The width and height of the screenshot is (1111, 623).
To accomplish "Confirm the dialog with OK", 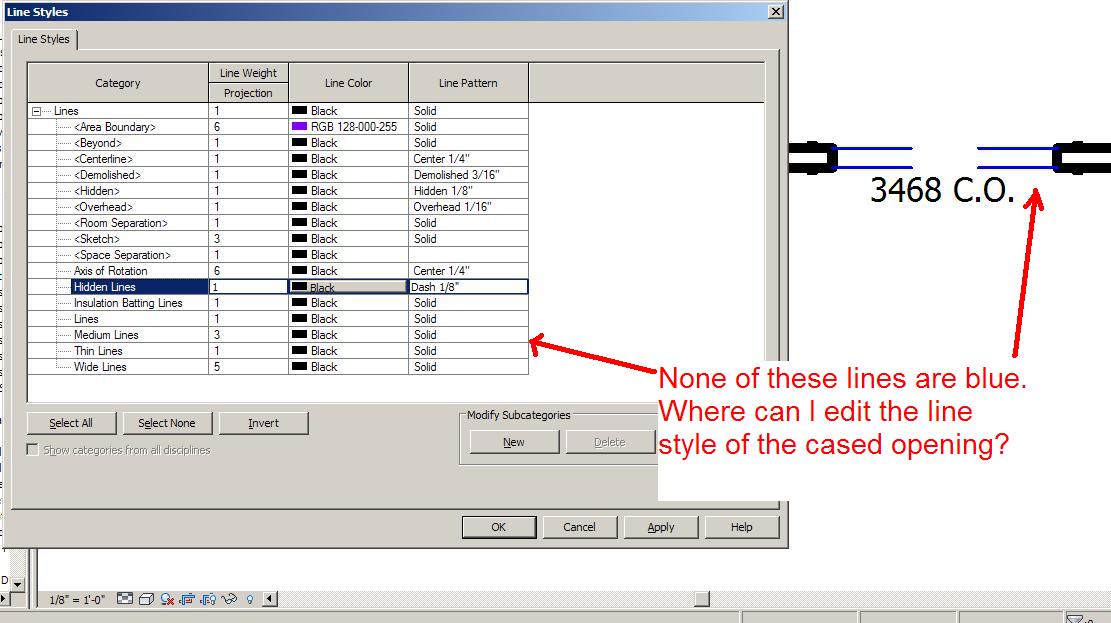I will pos(499,527).
